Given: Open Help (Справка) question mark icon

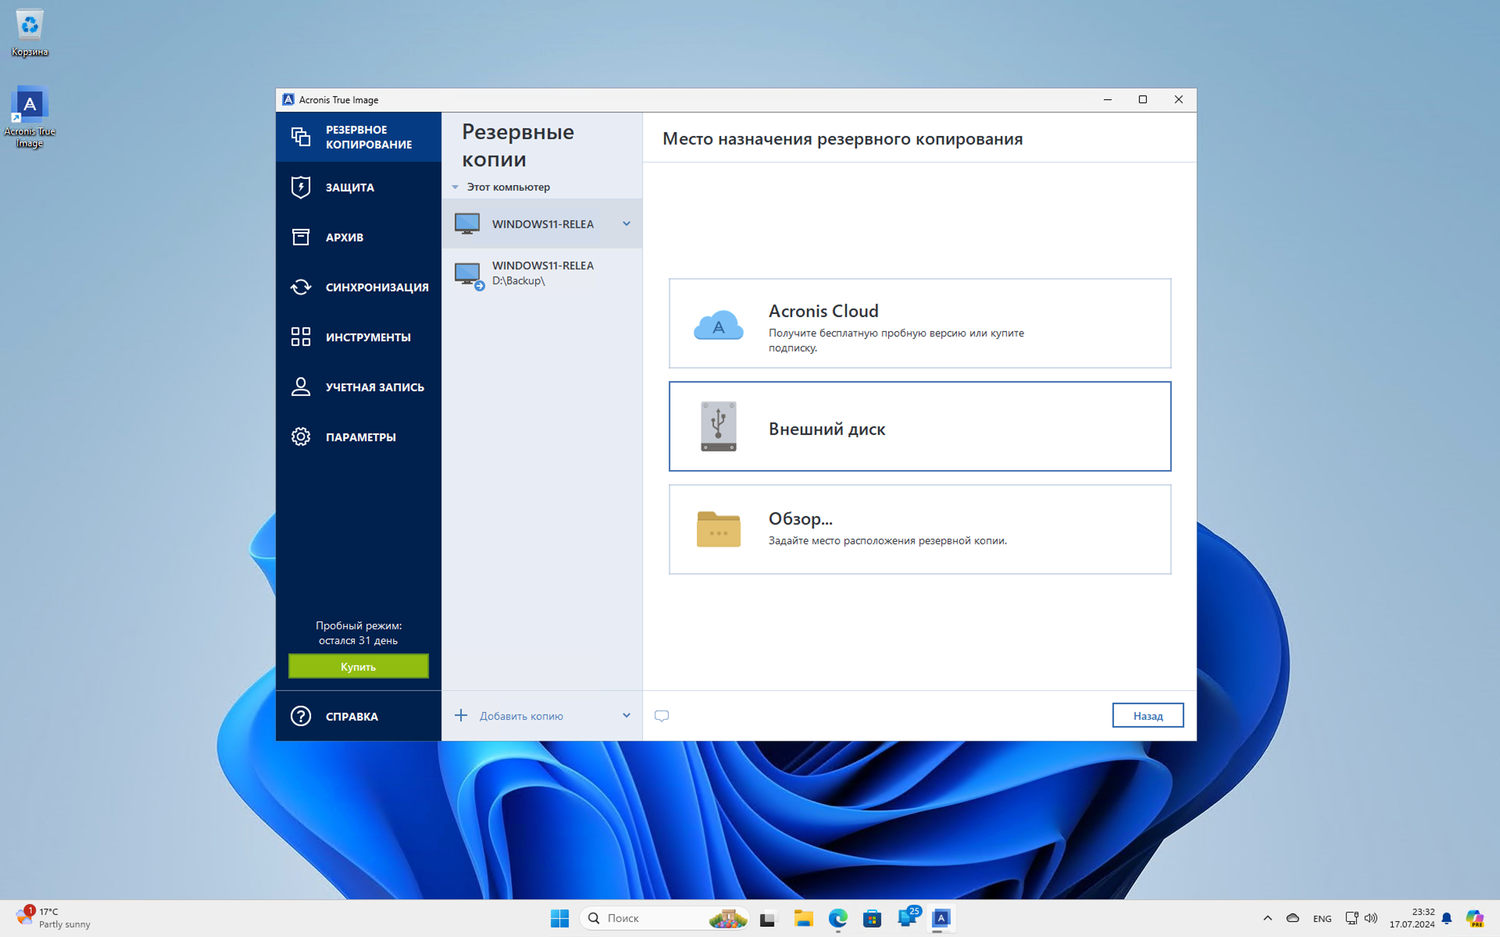Looking at the screenshot, I should [x=301, y=716].
